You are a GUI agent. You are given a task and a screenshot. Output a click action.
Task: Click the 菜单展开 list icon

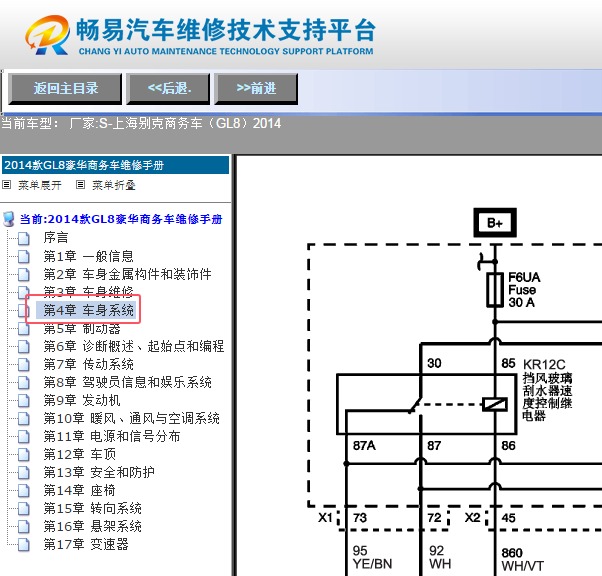point(7,185)
